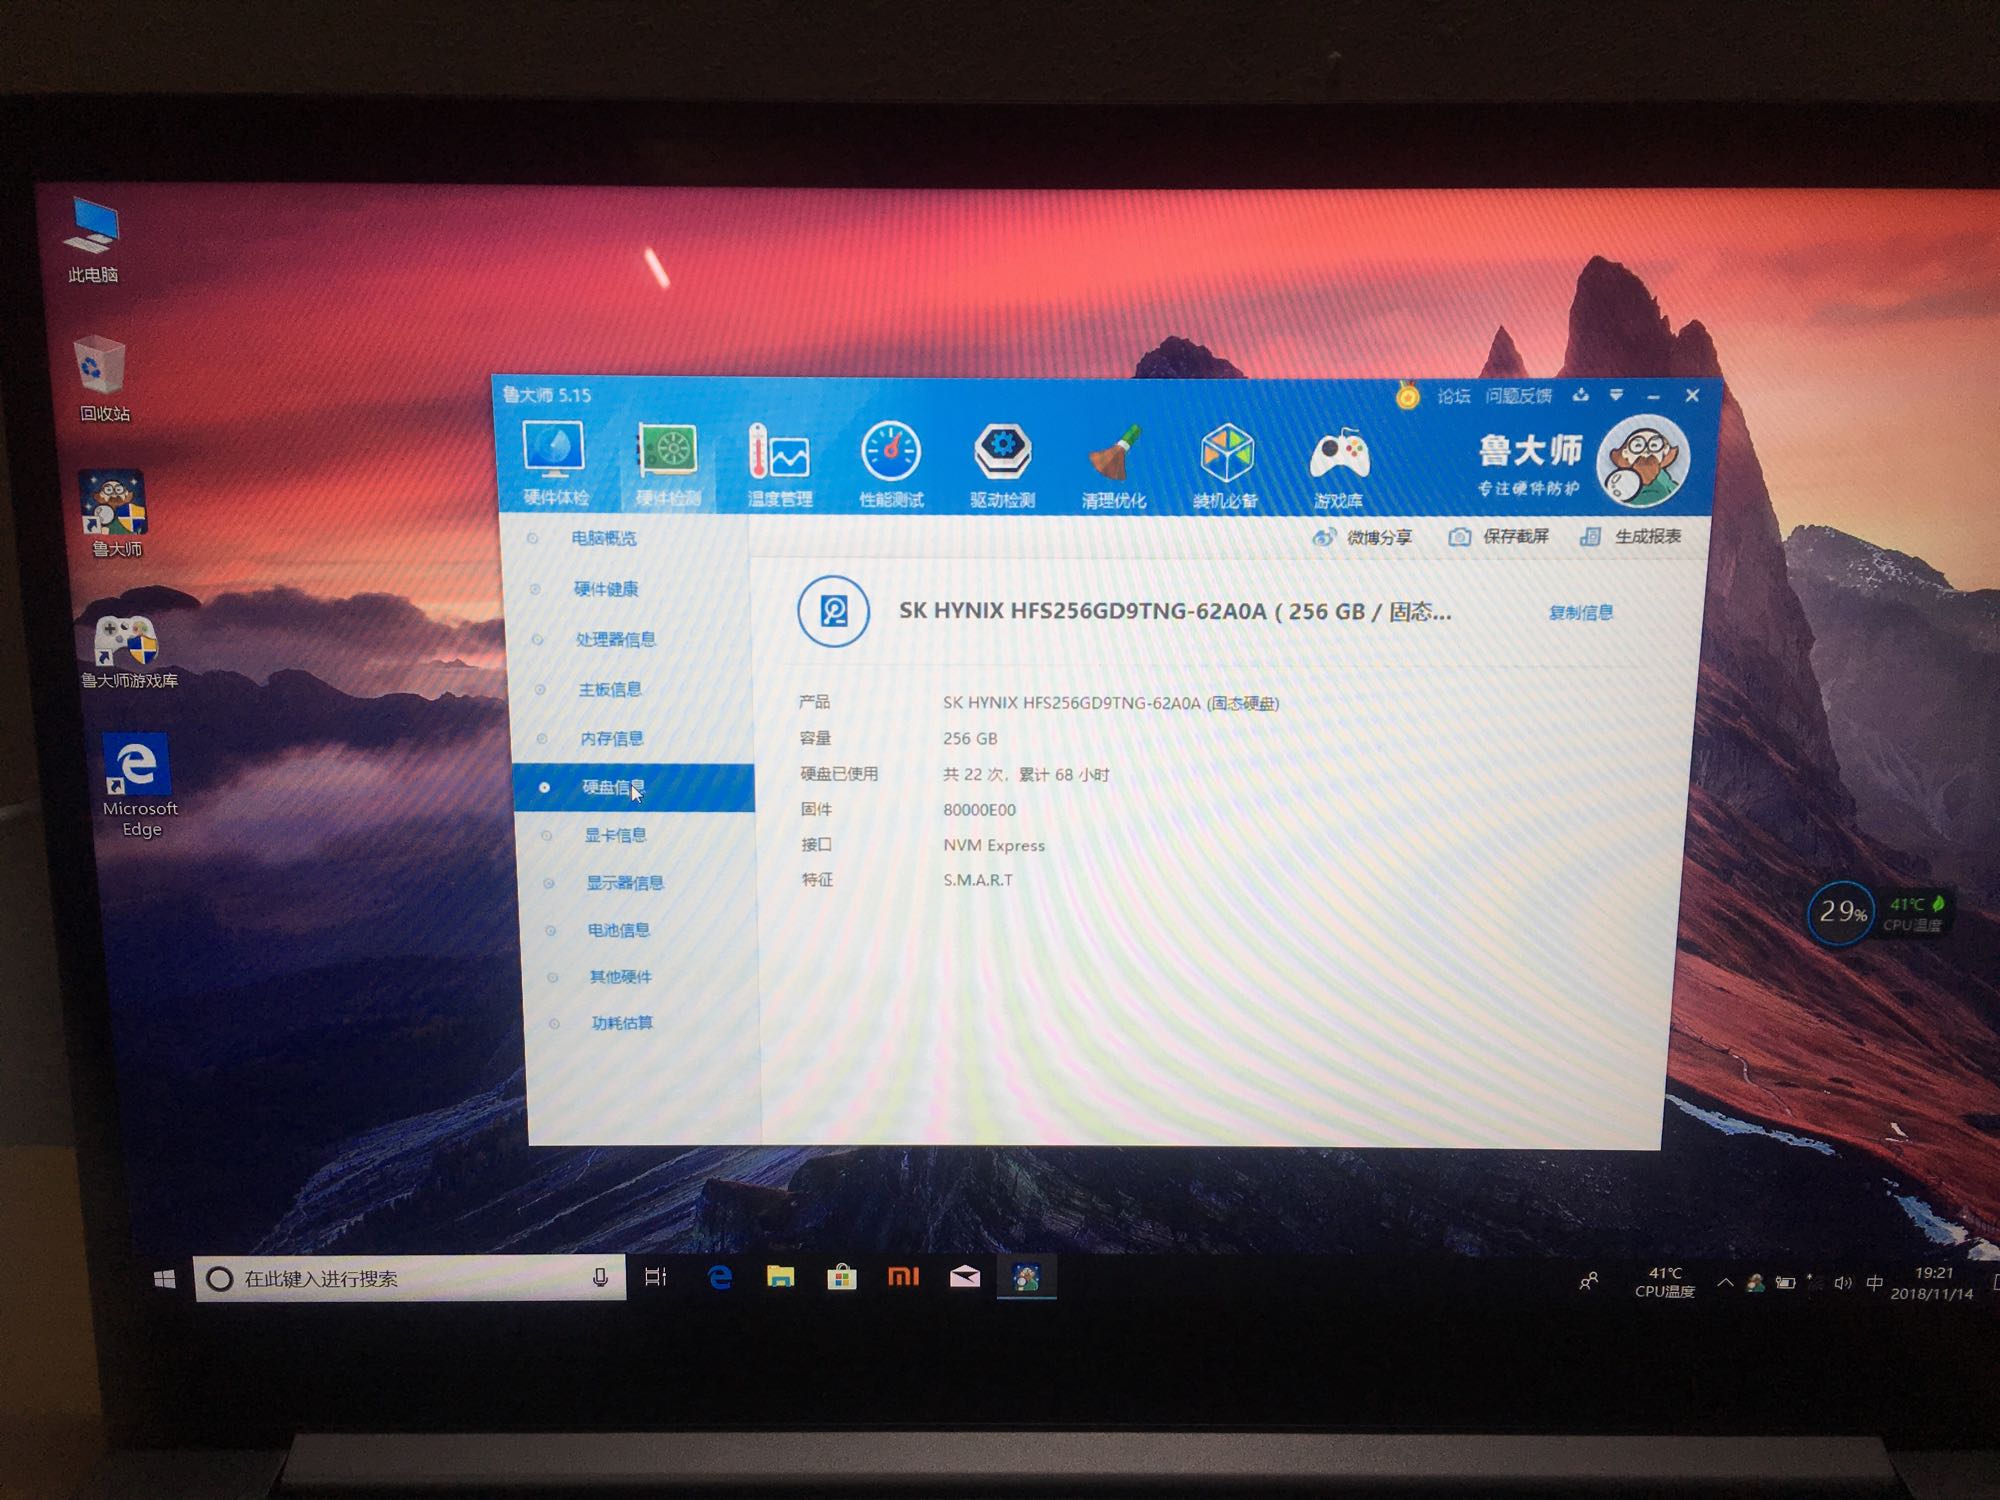Click the taskbar search box
Screen dimensions: 2000x1500
click(409, 1278)
